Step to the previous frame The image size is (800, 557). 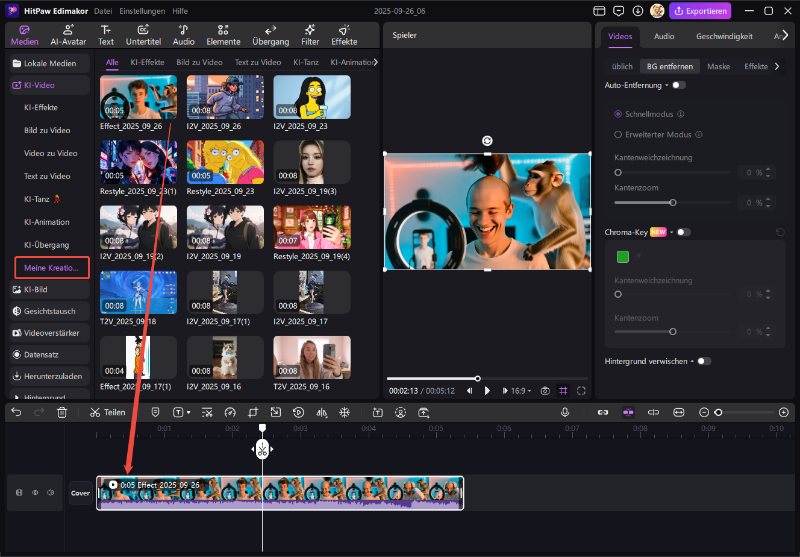(x=469, y=391)
